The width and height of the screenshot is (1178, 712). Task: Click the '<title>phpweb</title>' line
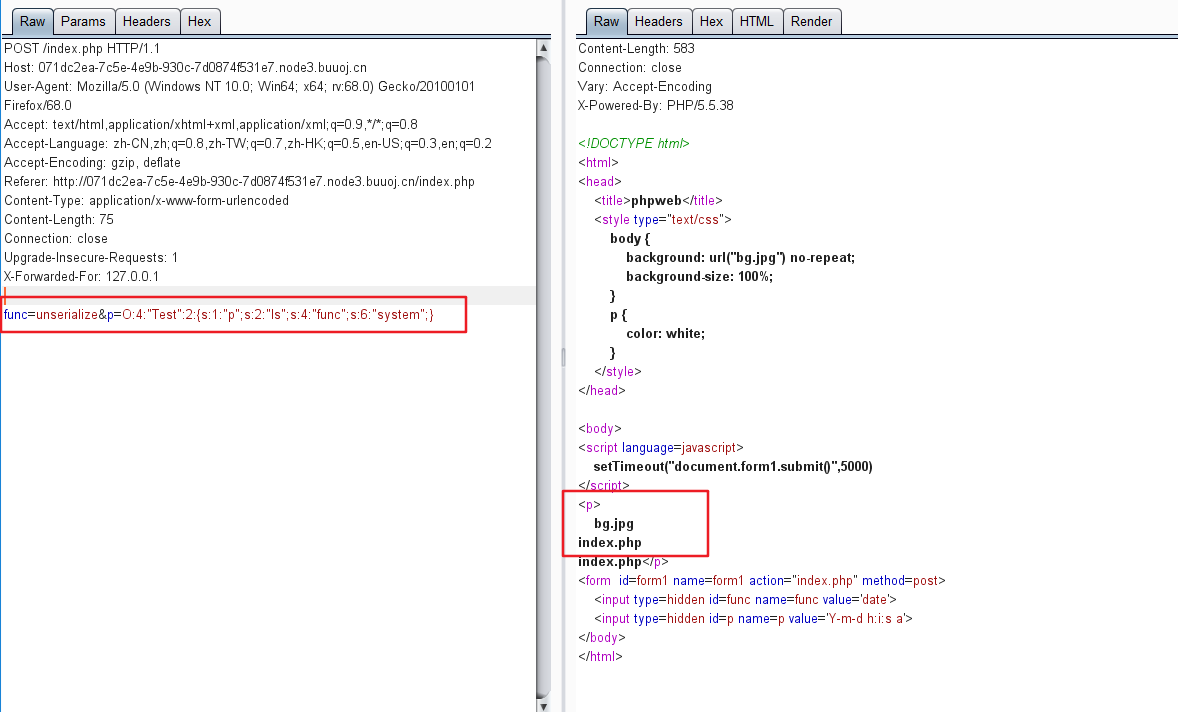click(658, 201)
